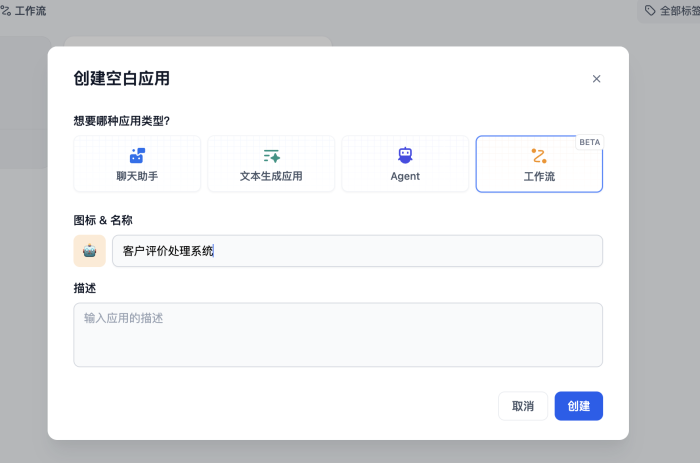Select the 聊天助手 app type label
Viewport: 700px width, 463px height.
coord(137,176)
